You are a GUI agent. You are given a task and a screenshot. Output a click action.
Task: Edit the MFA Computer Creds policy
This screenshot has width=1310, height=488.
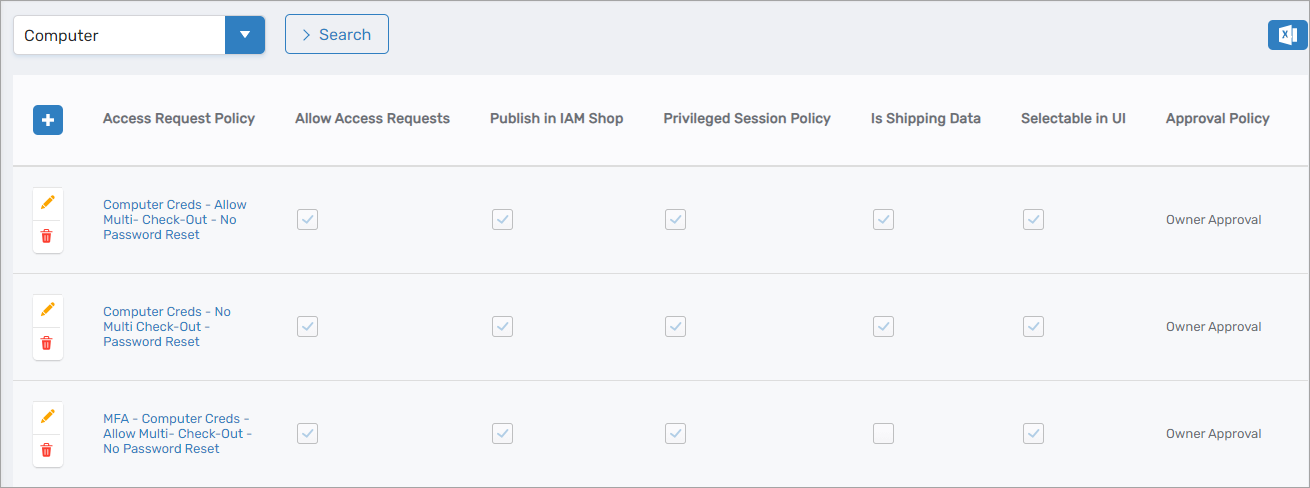pyautogui.click(x=47, y=417)
